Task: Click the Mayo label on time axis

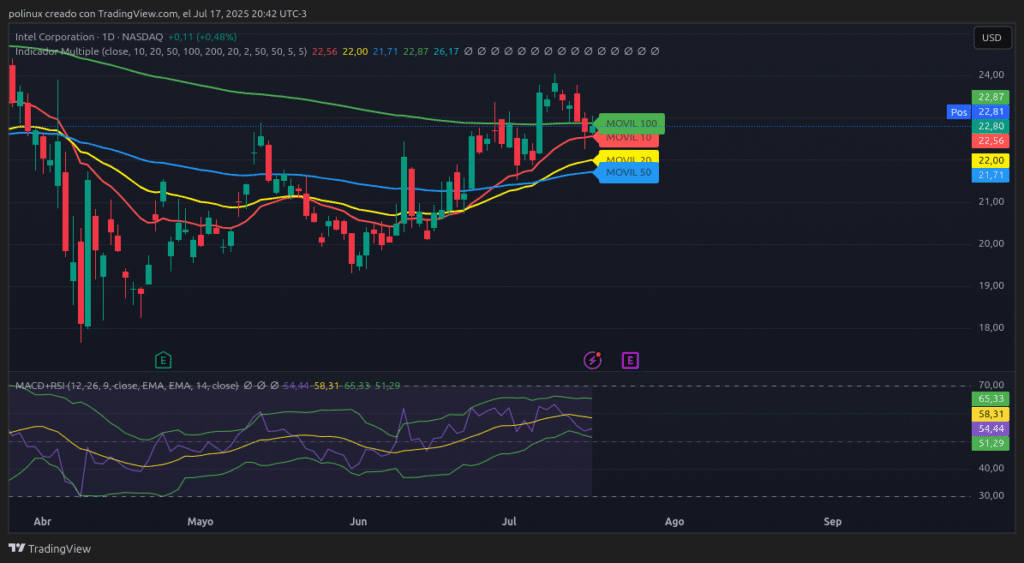Action: (x=200, y=521)
